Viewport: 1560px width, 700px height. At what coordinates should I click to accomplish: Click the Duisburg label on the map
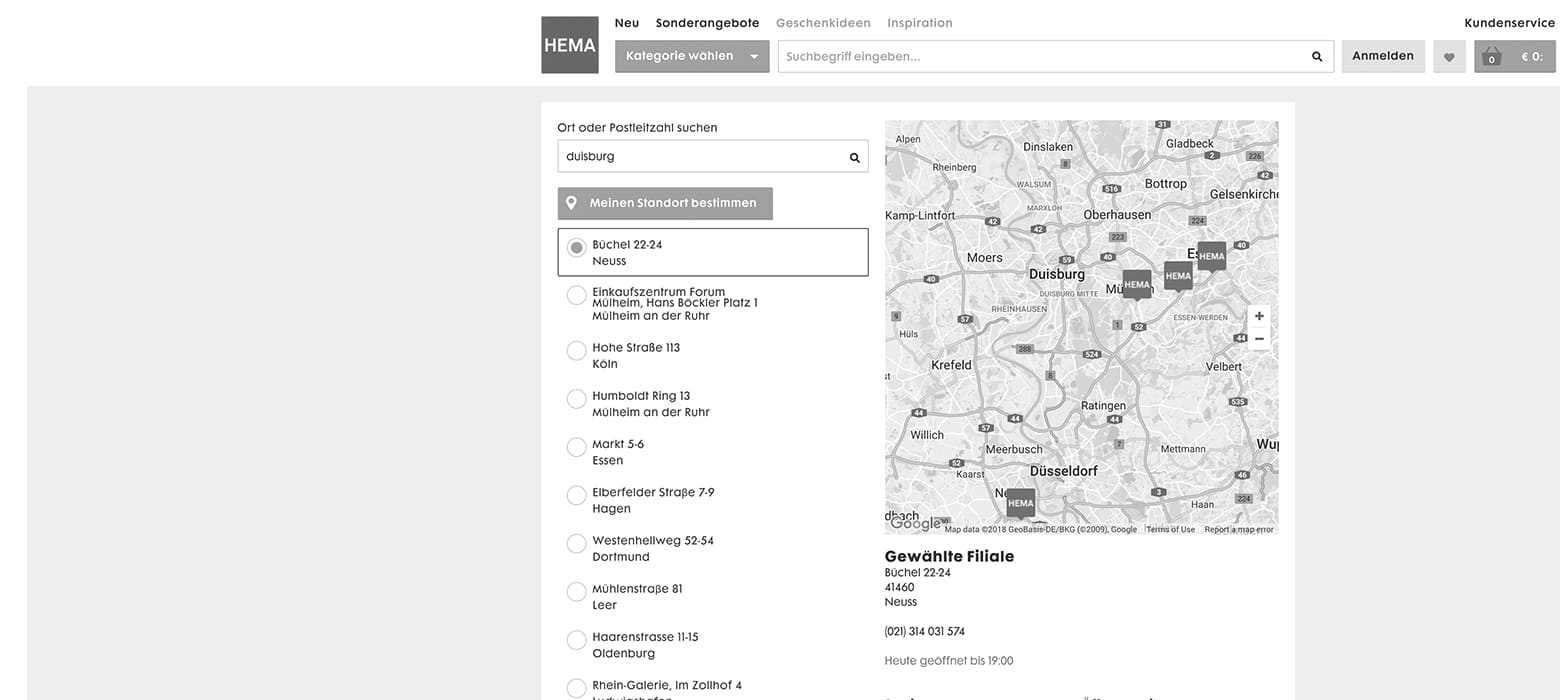tap(1057, 274)
